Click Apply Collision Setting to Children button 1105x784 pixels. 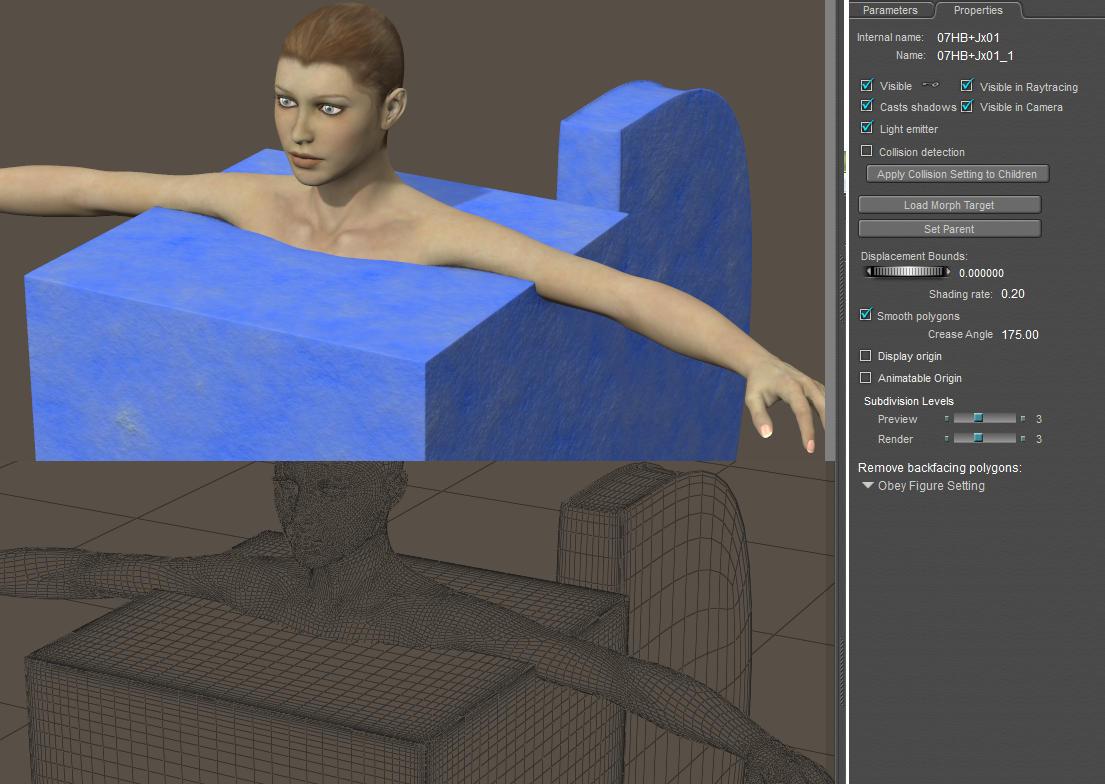957,174
